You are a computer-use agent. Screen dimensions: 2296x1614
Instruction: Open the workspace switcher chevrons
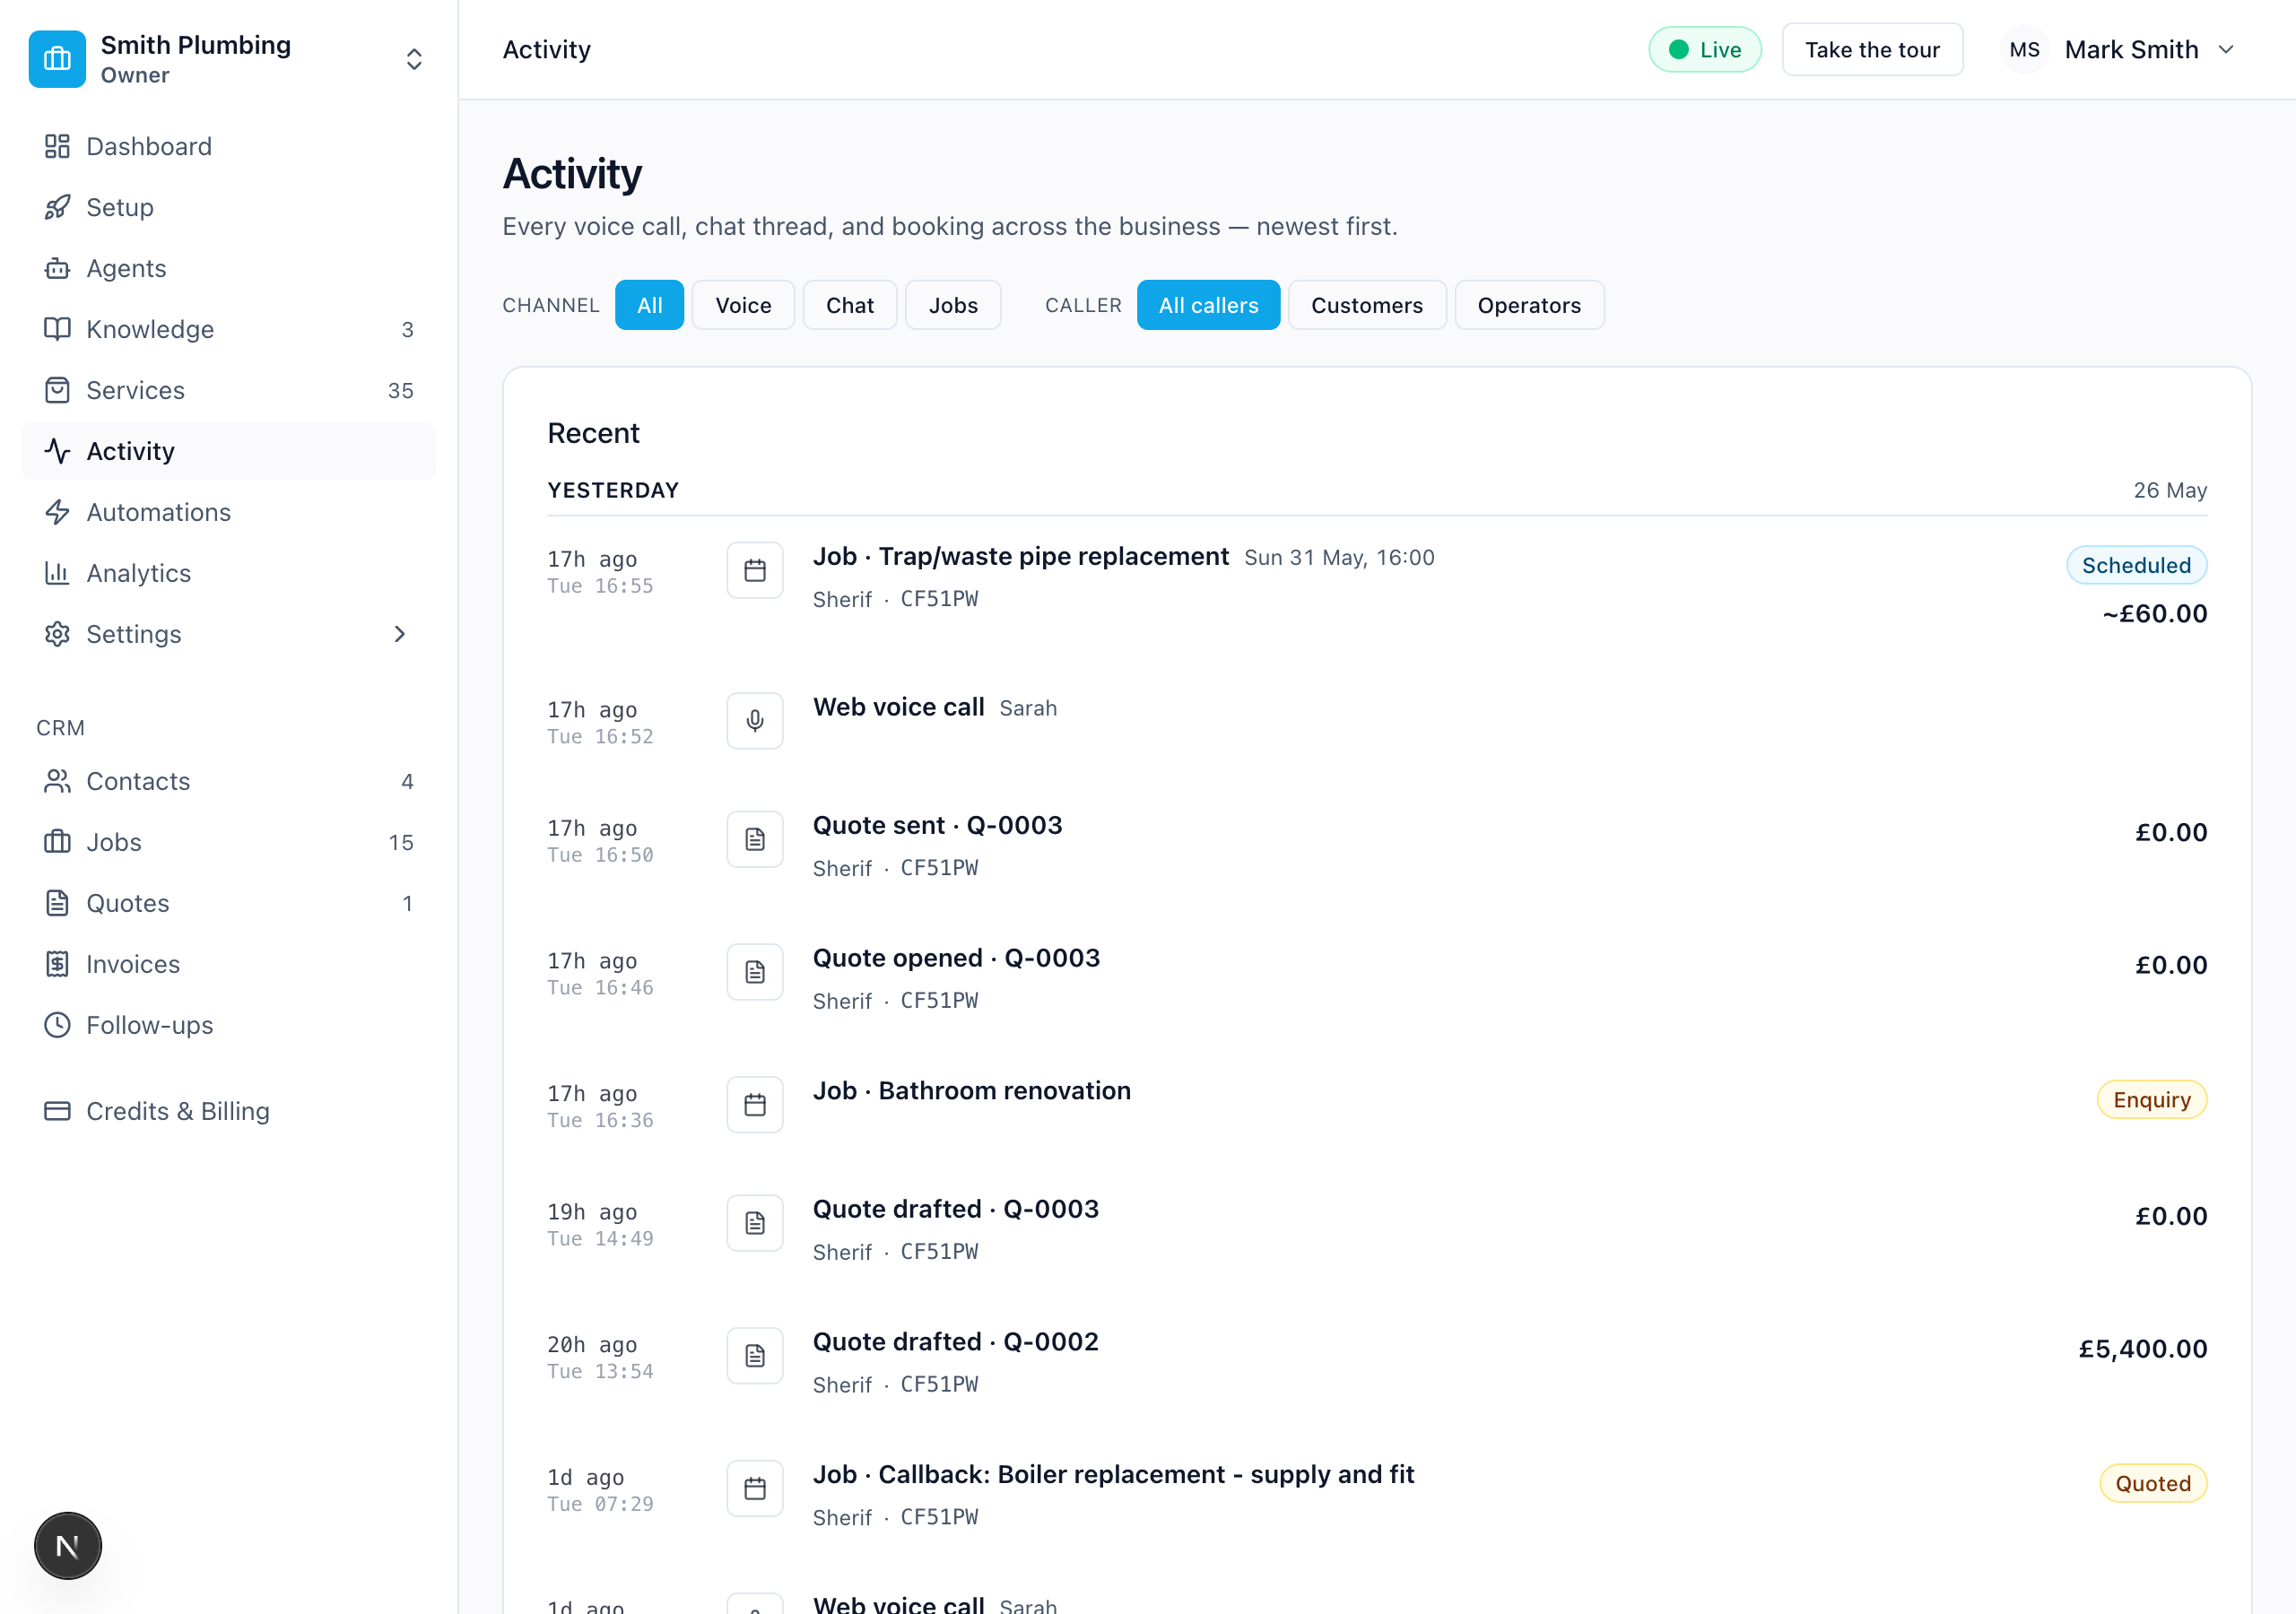[414, 59]
